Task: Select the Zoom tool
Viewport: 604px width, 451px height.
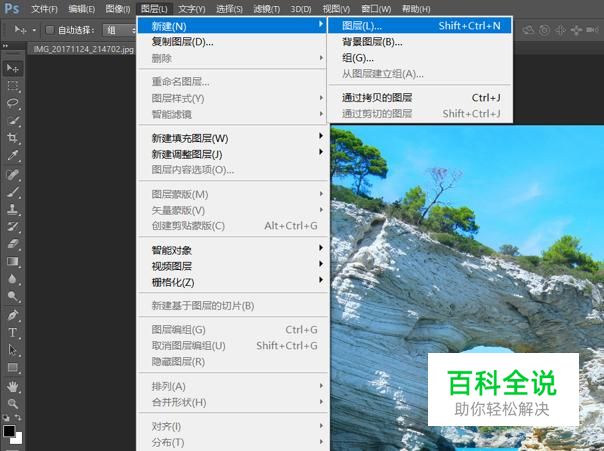Action: (13, 404)
